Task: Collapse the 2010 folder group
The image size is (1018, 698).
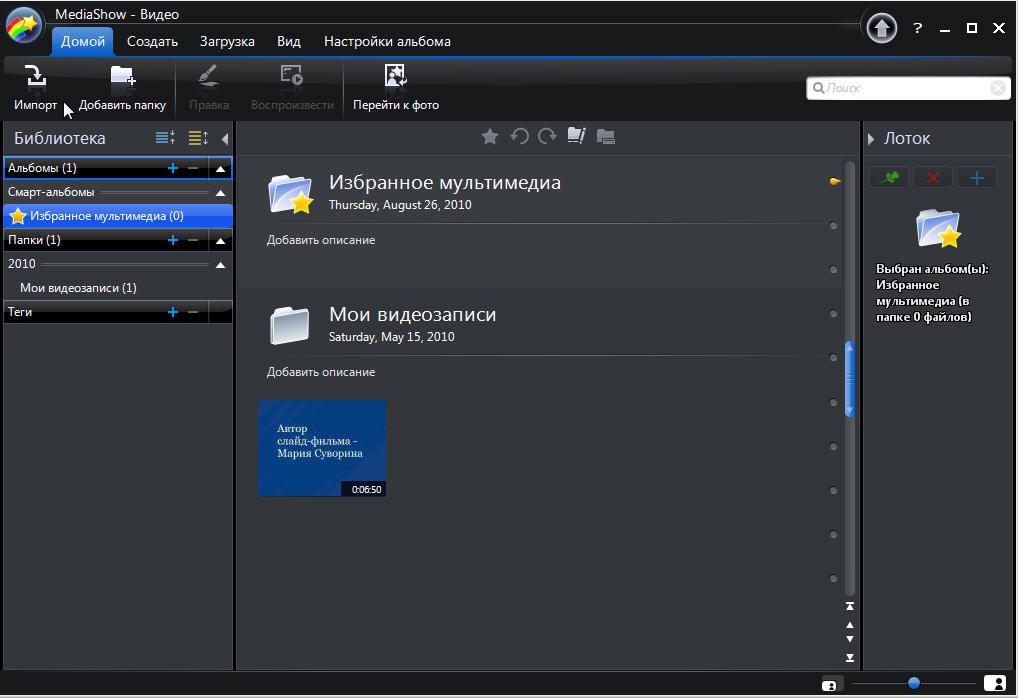Action: 220,264
